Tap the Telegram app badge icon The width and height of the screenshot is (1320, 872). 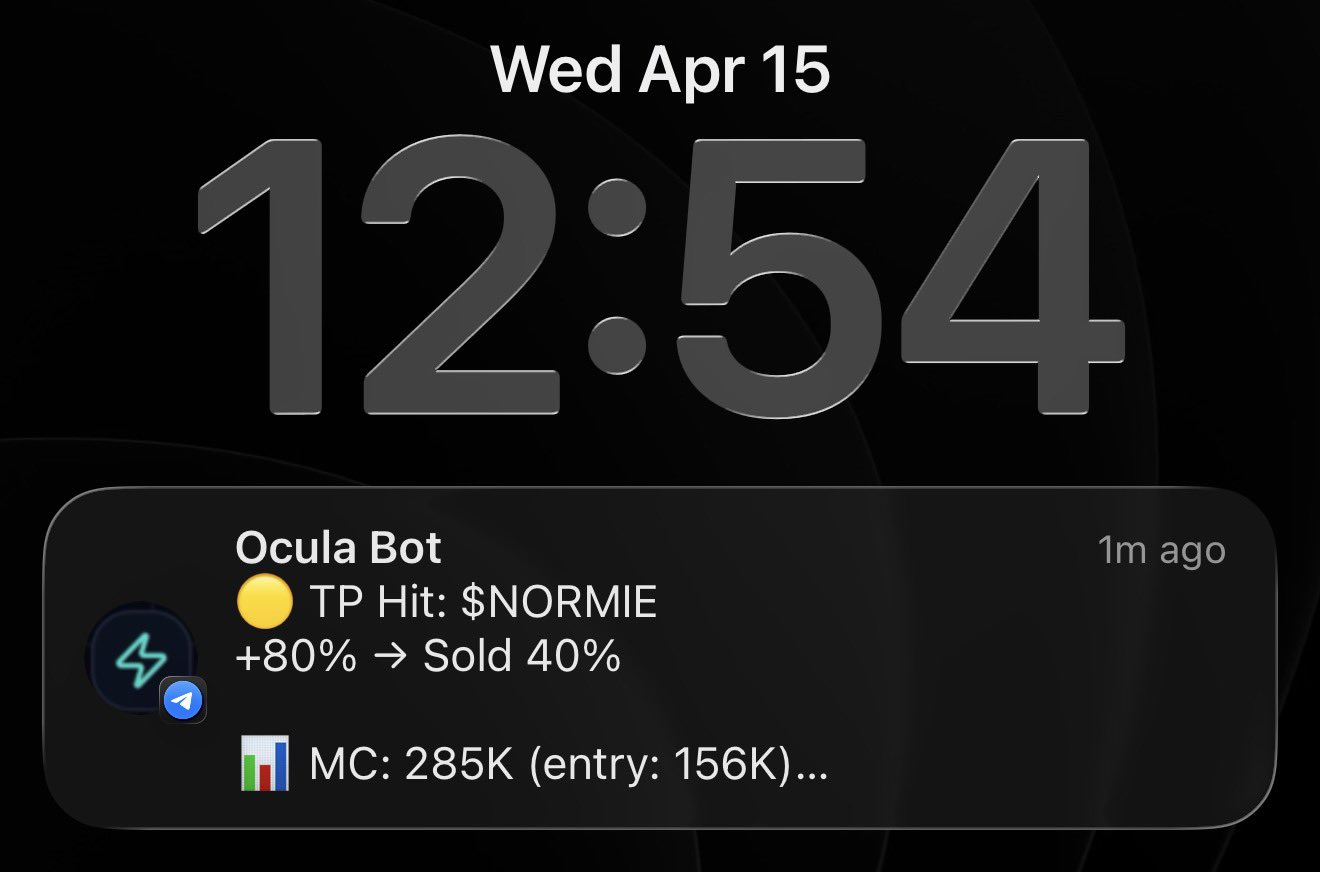[182, 701]
